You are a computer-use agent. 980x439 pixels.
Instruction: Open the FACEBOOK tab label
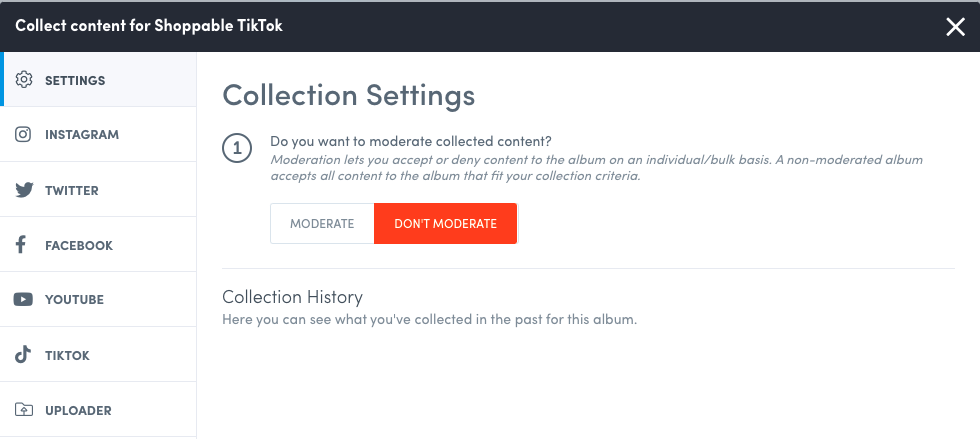(x=79, y=245)
